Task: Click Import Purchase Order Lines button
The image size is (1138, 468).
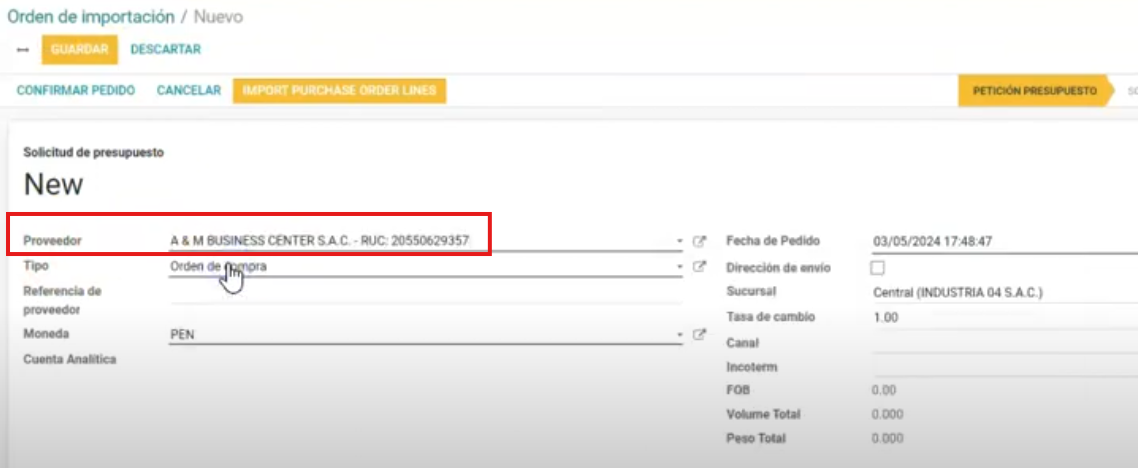Action: coord(339,91)
